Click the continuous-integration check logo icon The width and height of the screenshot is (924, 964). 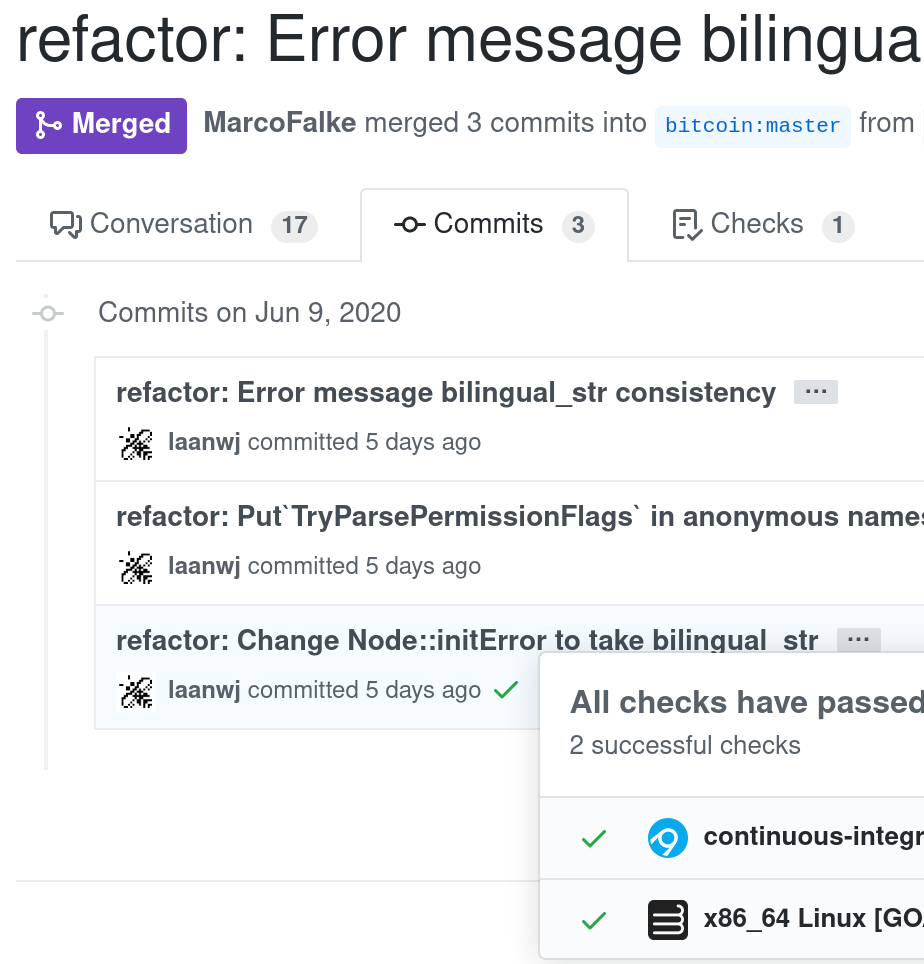point(668,838)
